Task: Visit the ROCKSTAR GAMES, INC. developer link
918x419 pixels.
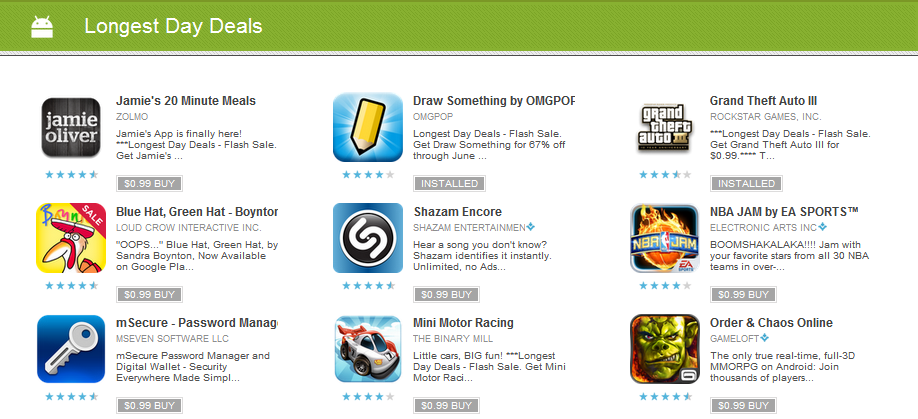Action: point(765,117)
